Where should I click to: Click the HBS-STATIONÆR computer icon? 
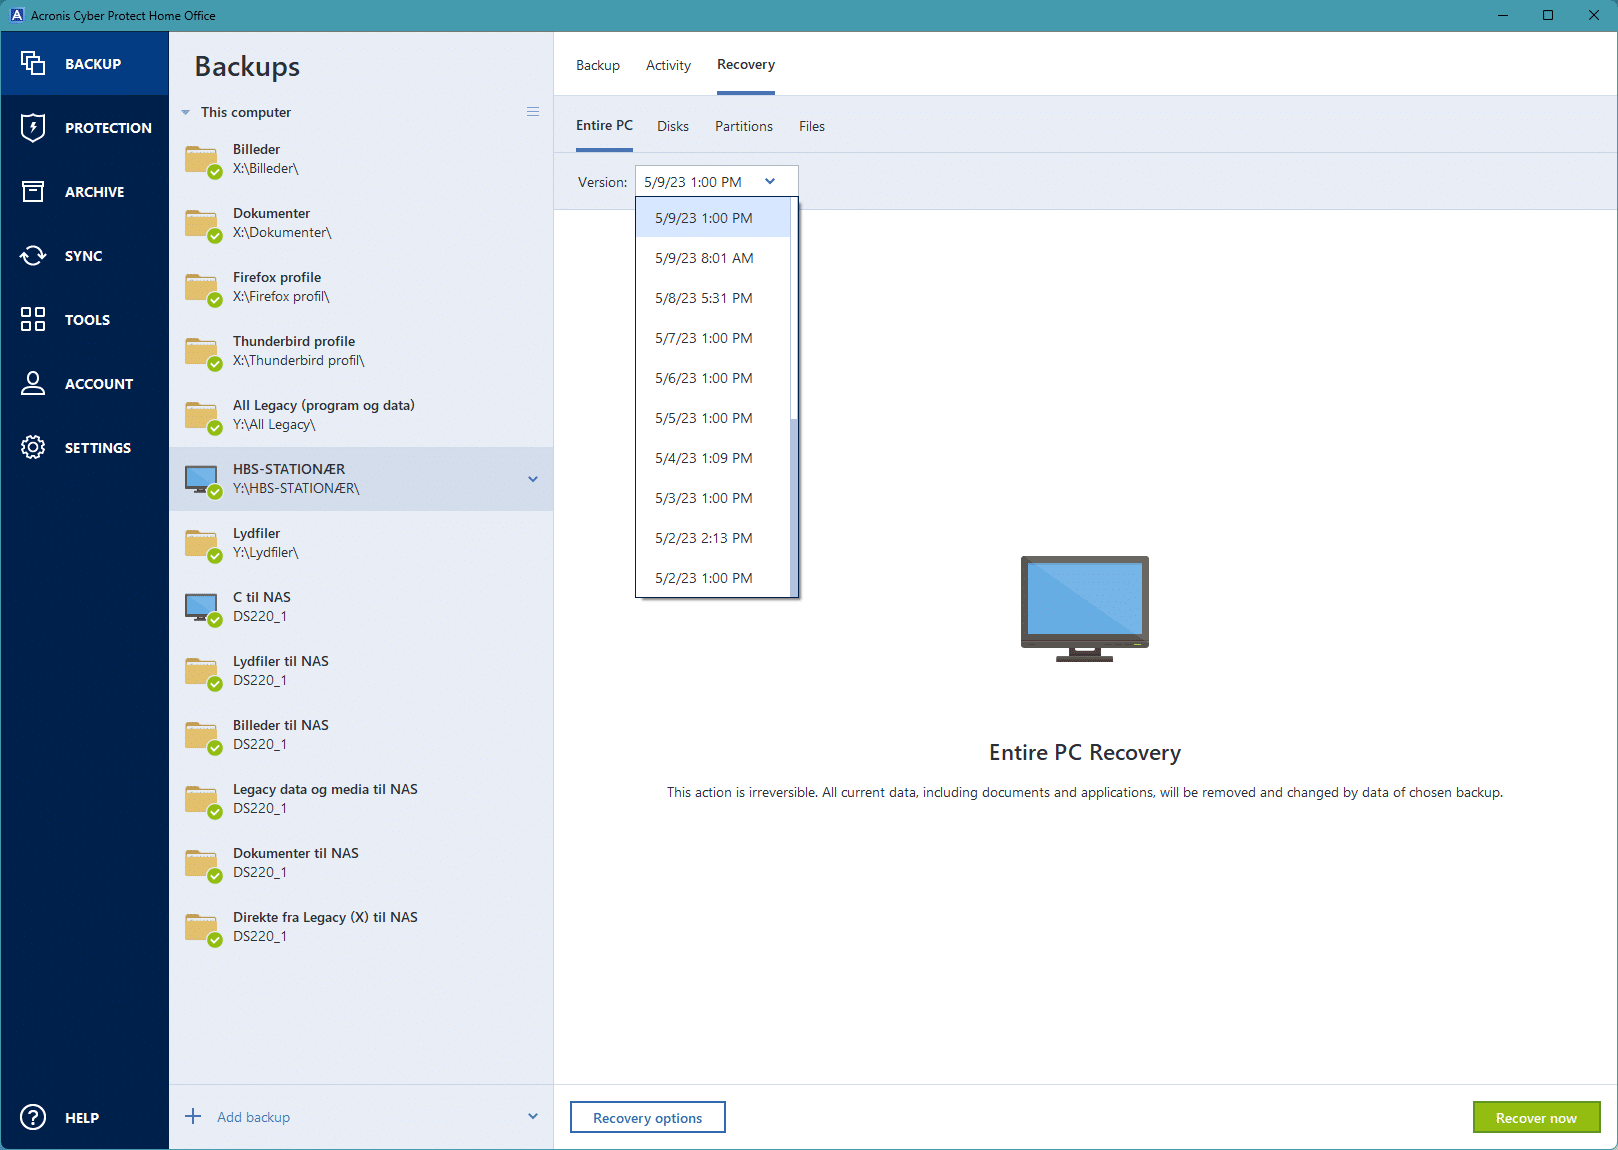[203, 481]
